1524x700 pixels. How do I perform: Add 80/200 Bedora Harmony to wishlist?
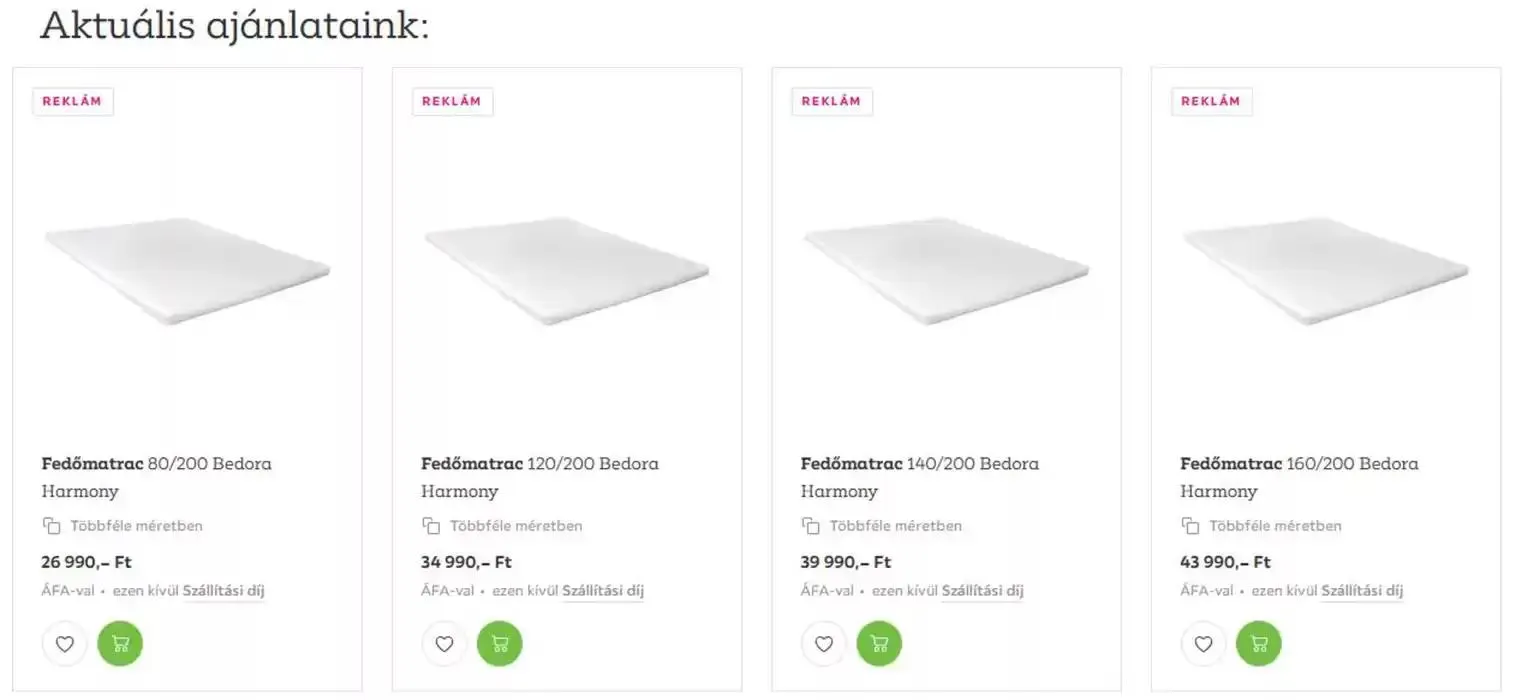coord(65,644)
